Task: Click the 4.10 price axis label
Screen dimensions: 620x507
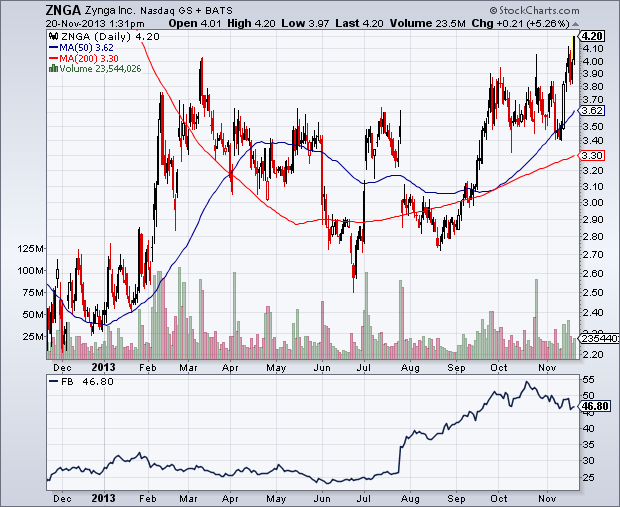Action: point(593,49)
